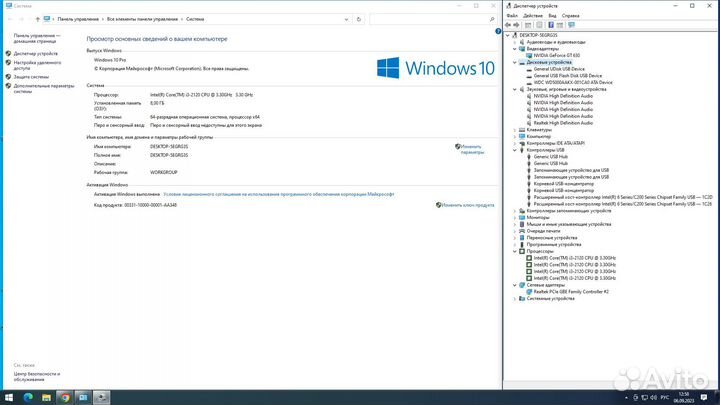Collapse the Видеоадаптеры category

(x=515, y=49)
